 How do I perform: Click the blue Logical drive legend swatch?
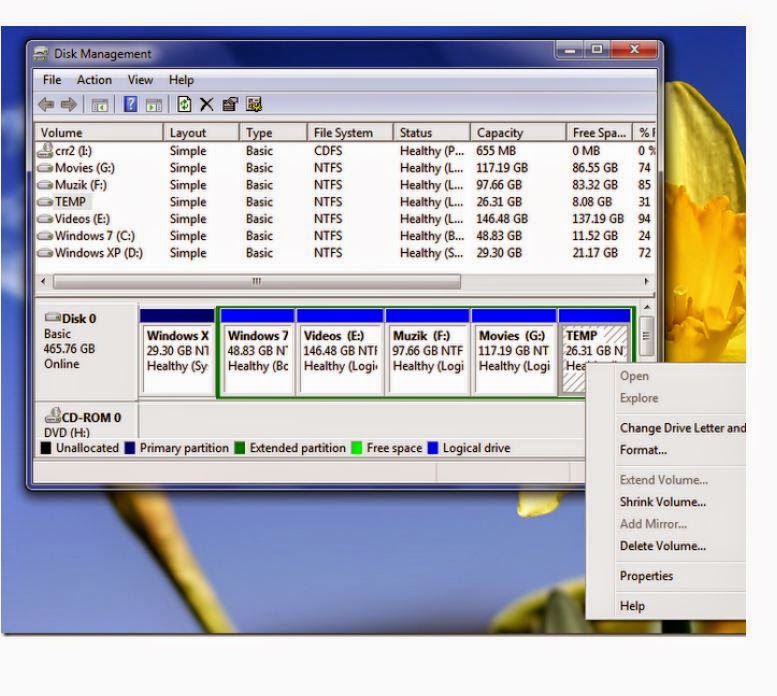point(433,448)
